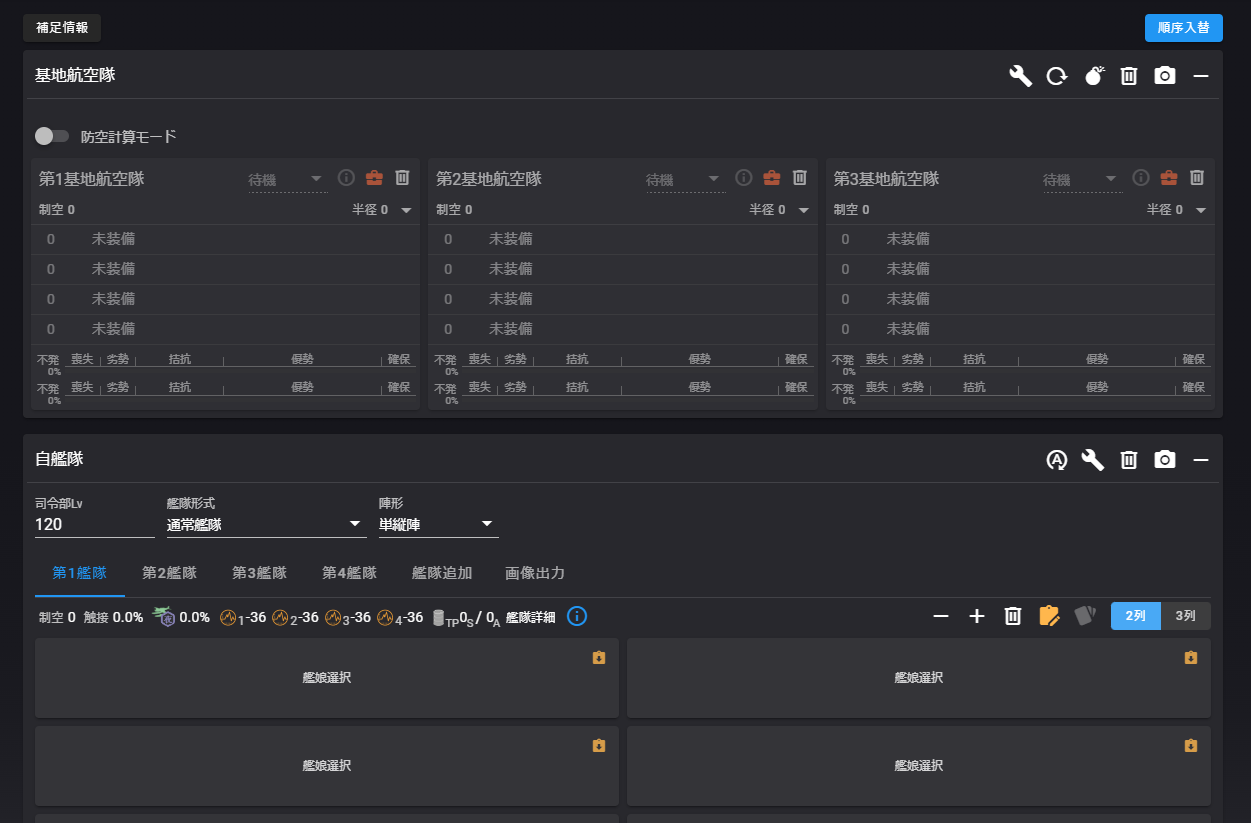Open the 陣形 dropdown showing 単縦陣
Viewport: 1251px width, 823px height.
[x=438, y=525]
